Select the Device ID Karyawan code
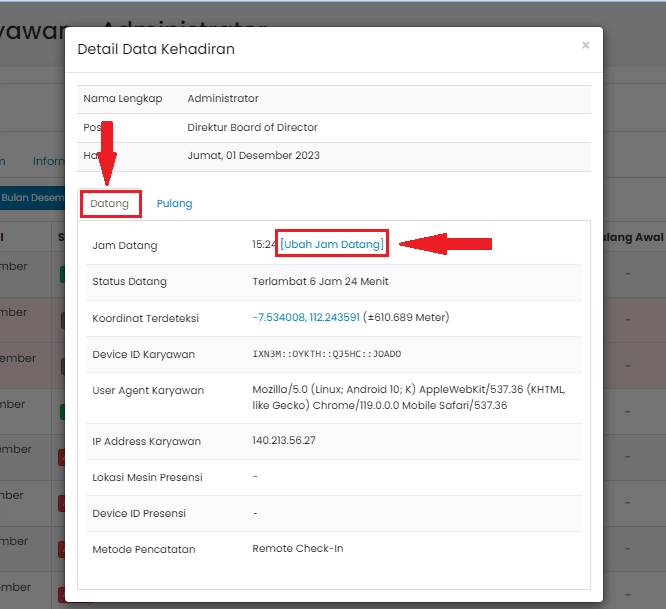The image size is (666, 609). click(x=326, y=354)
